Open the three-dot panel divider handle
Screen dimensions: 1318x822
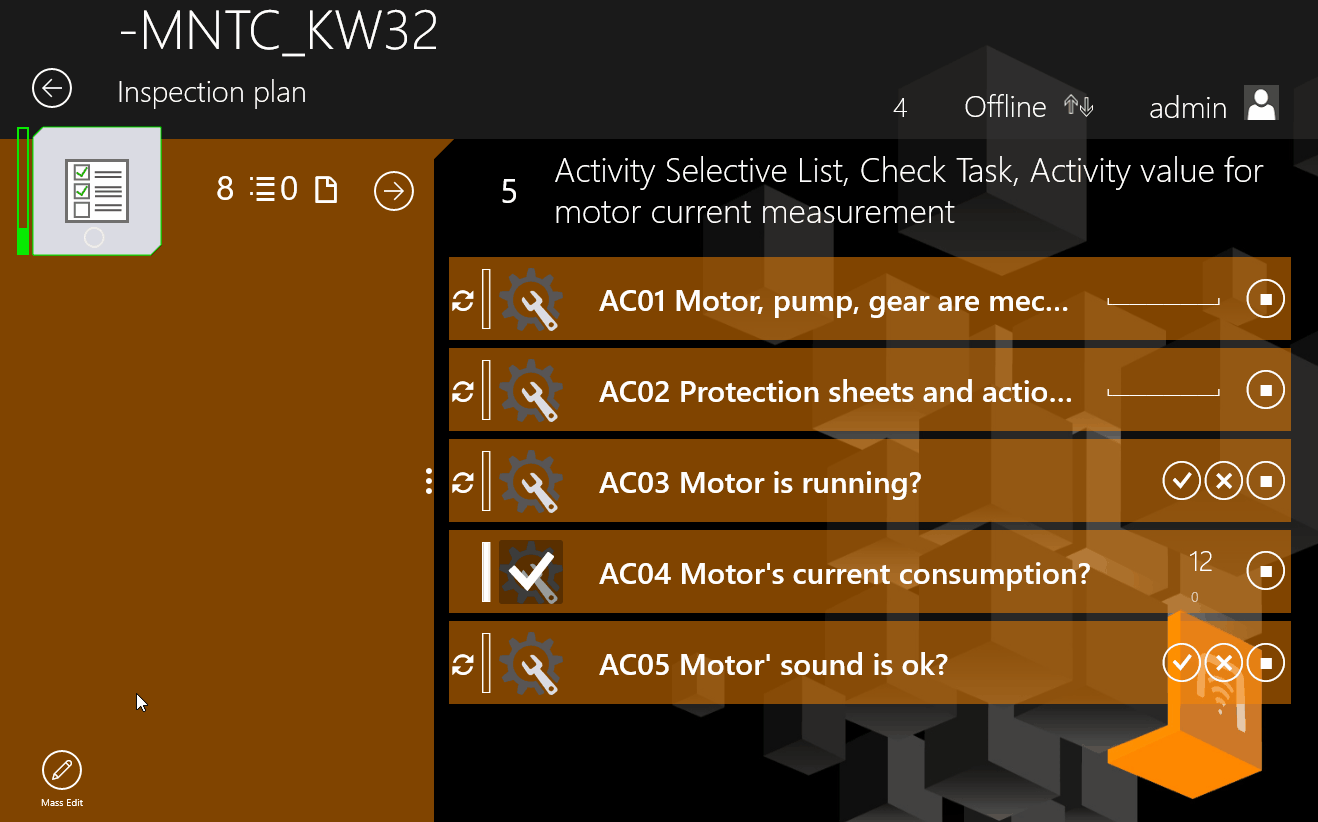tap(429, 481)
